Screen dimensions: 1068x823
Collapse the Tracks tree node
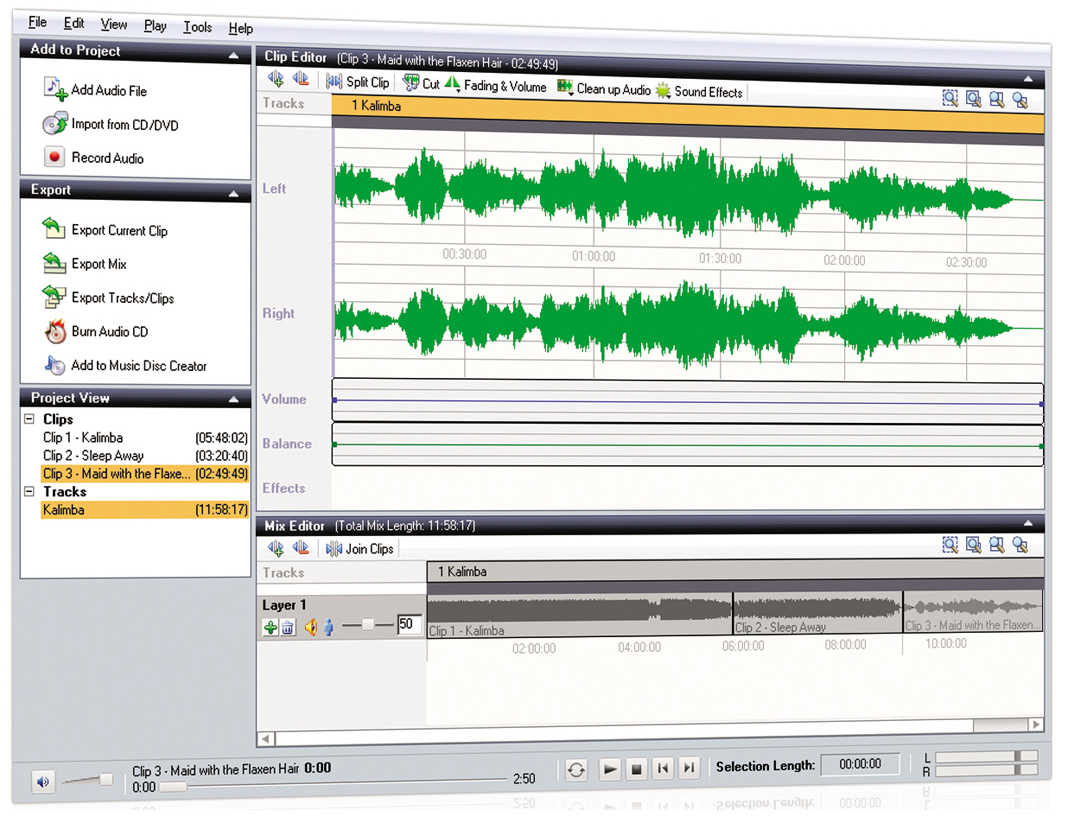pos(30,492)
